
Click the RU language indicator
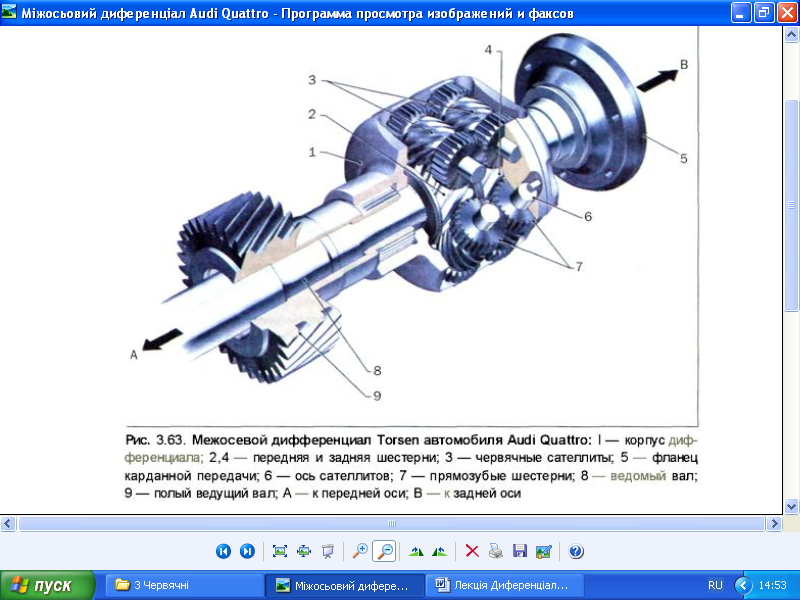click(715, 585)
